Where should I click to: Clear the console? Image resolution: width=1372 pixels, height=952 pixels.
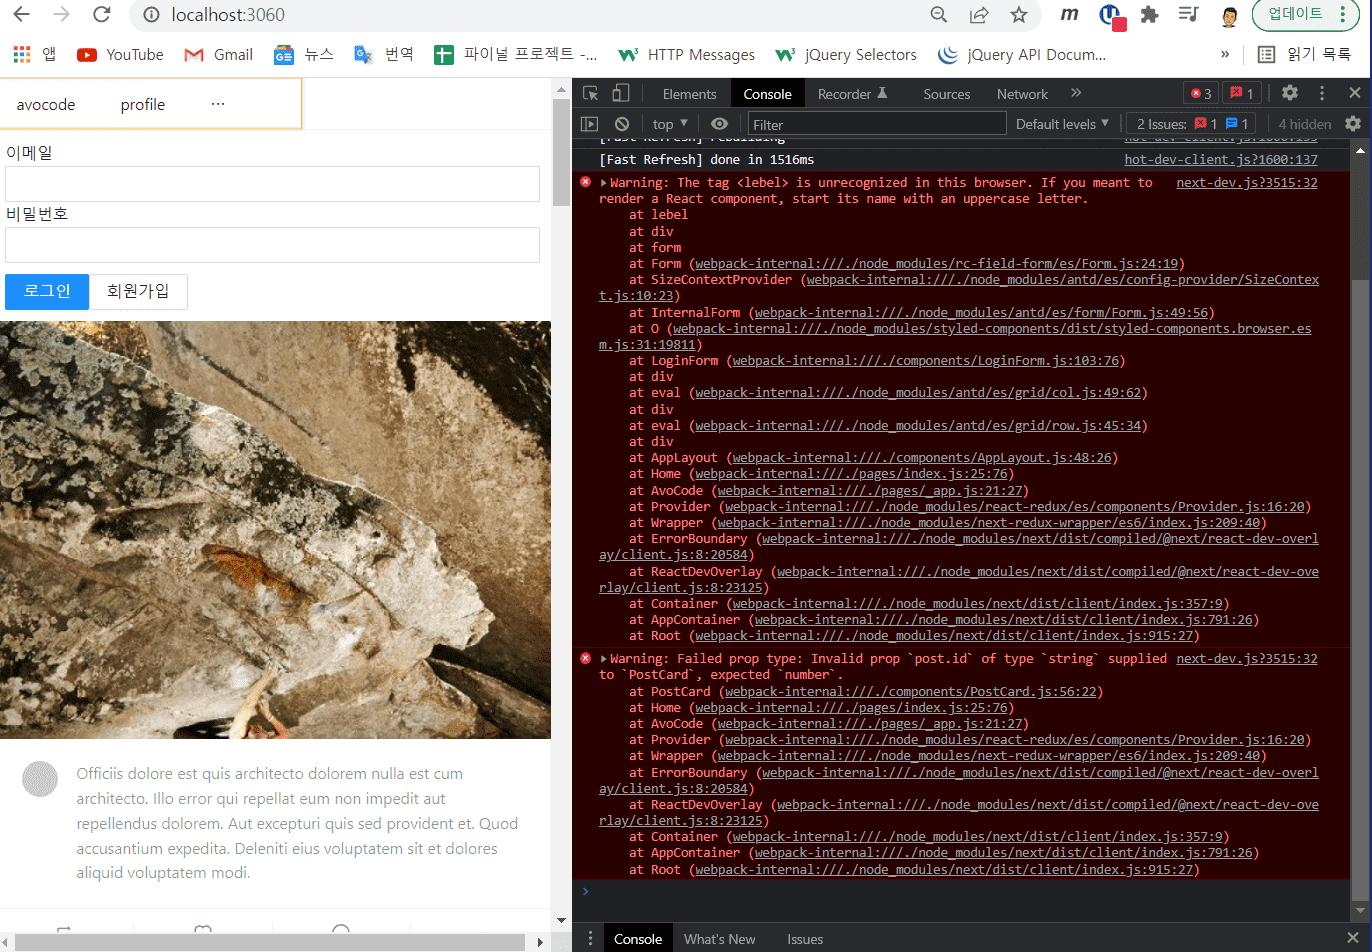[x=622, y=124]
